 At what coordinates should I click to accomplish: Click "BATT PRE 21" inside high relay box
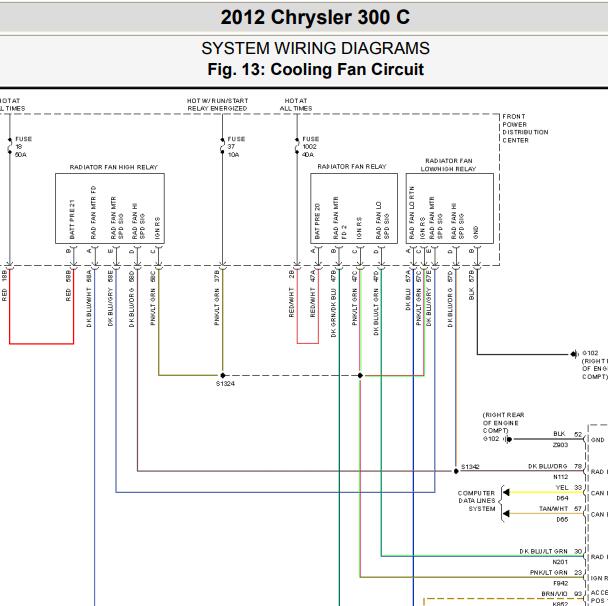(x=72, y=219)
